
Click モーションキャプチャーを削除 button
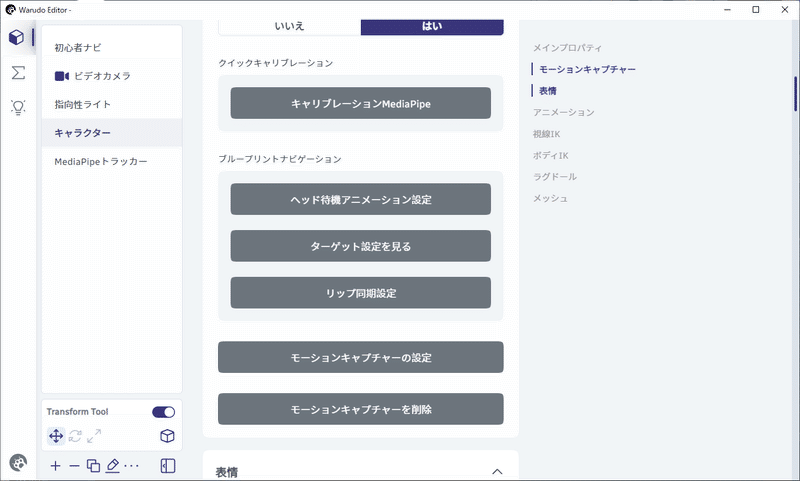click(x=361, y=409)
